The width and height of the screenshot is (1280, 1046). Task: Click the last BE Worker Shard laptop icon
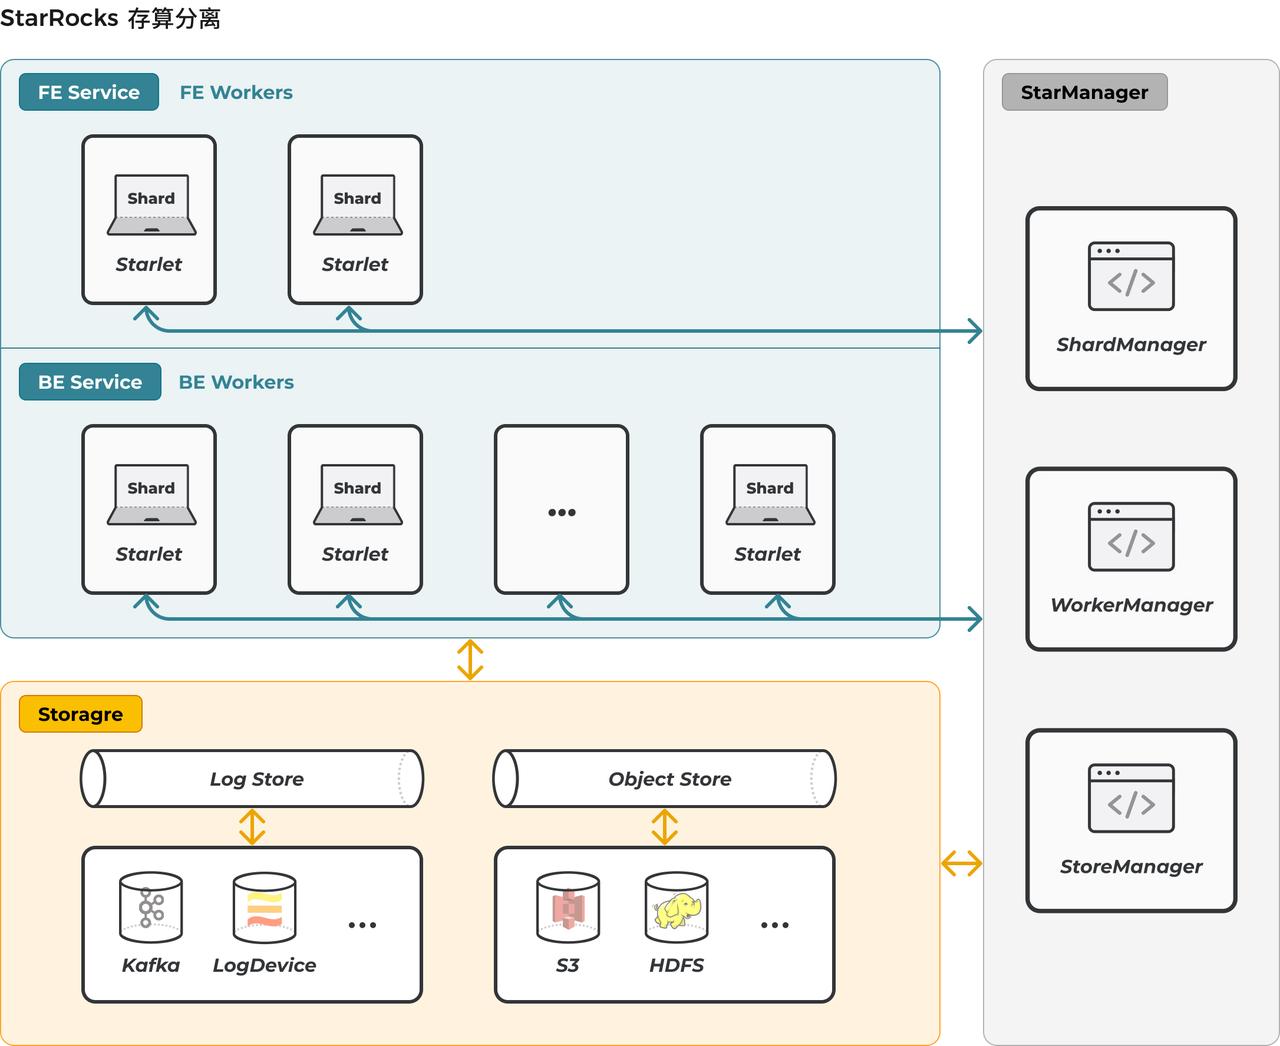pyautogui.click(x=770, y=495)
